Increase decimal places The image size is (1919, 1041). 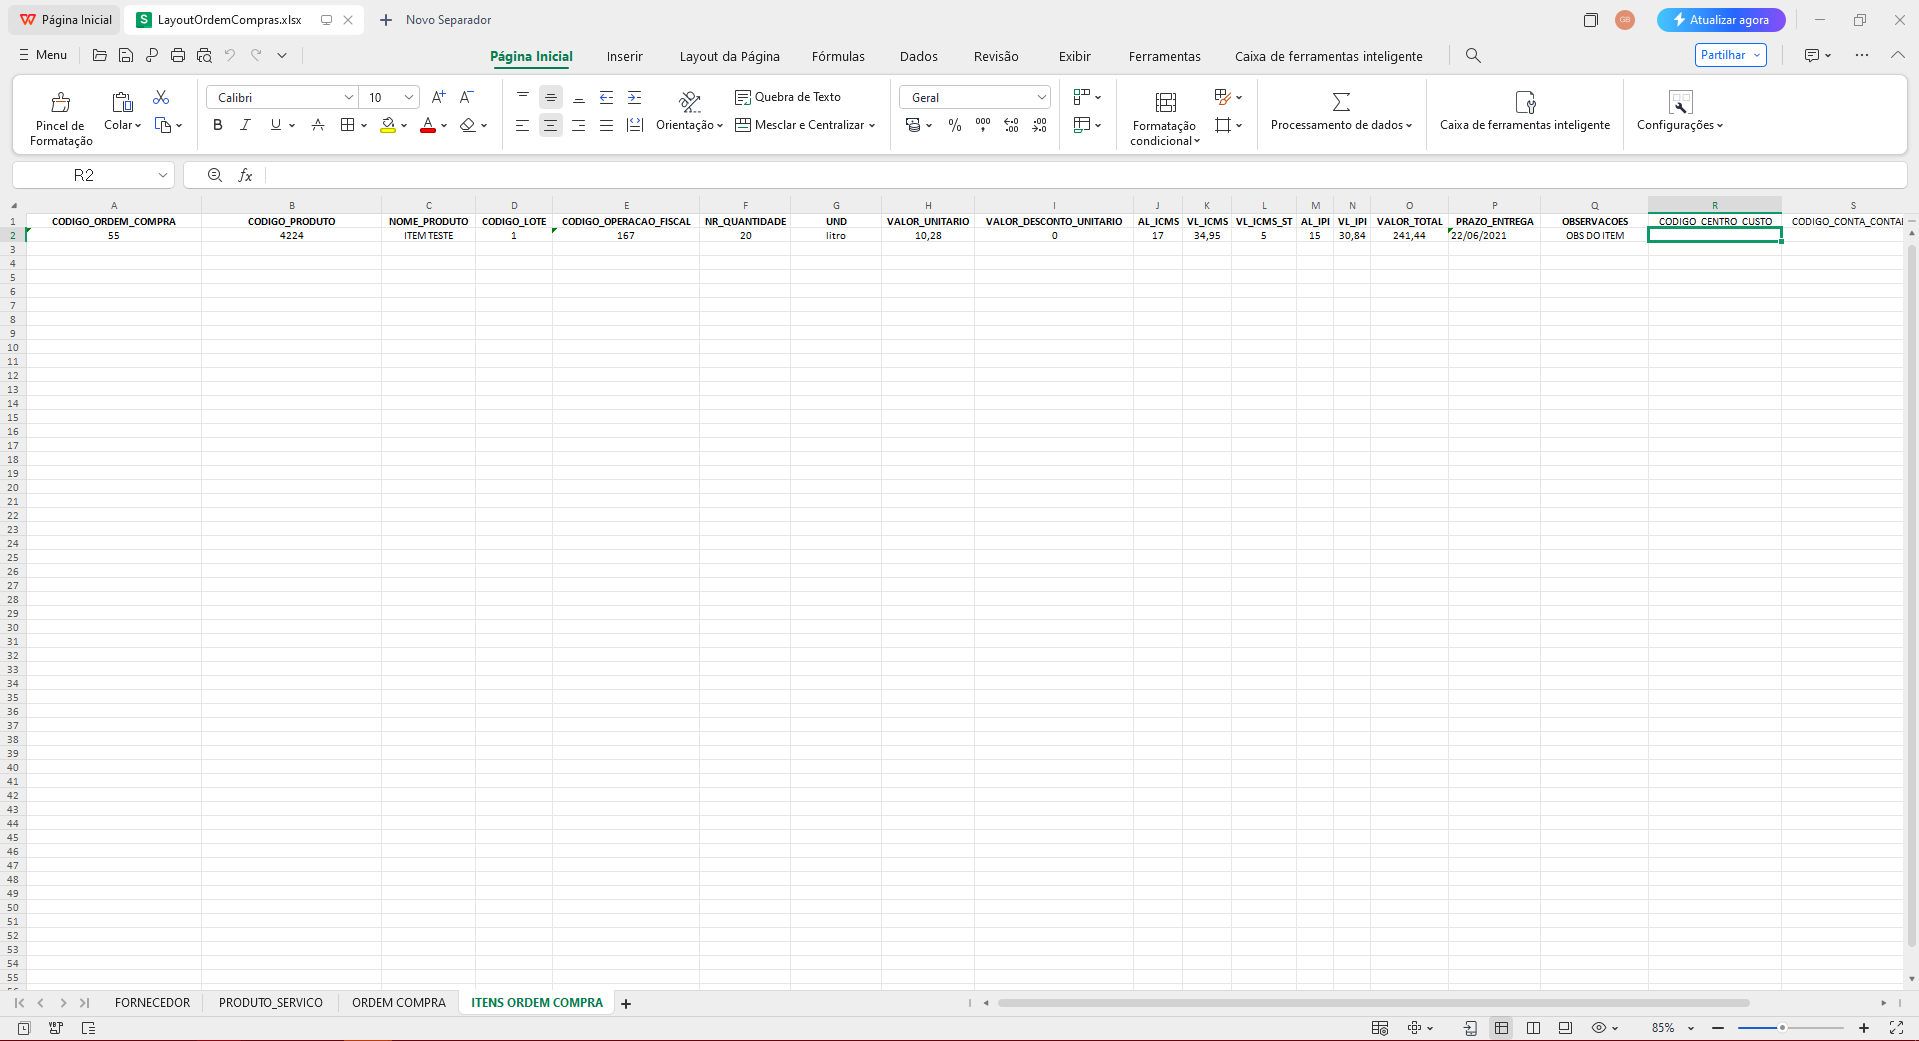pyautogui.click(x=1011, y=125)
